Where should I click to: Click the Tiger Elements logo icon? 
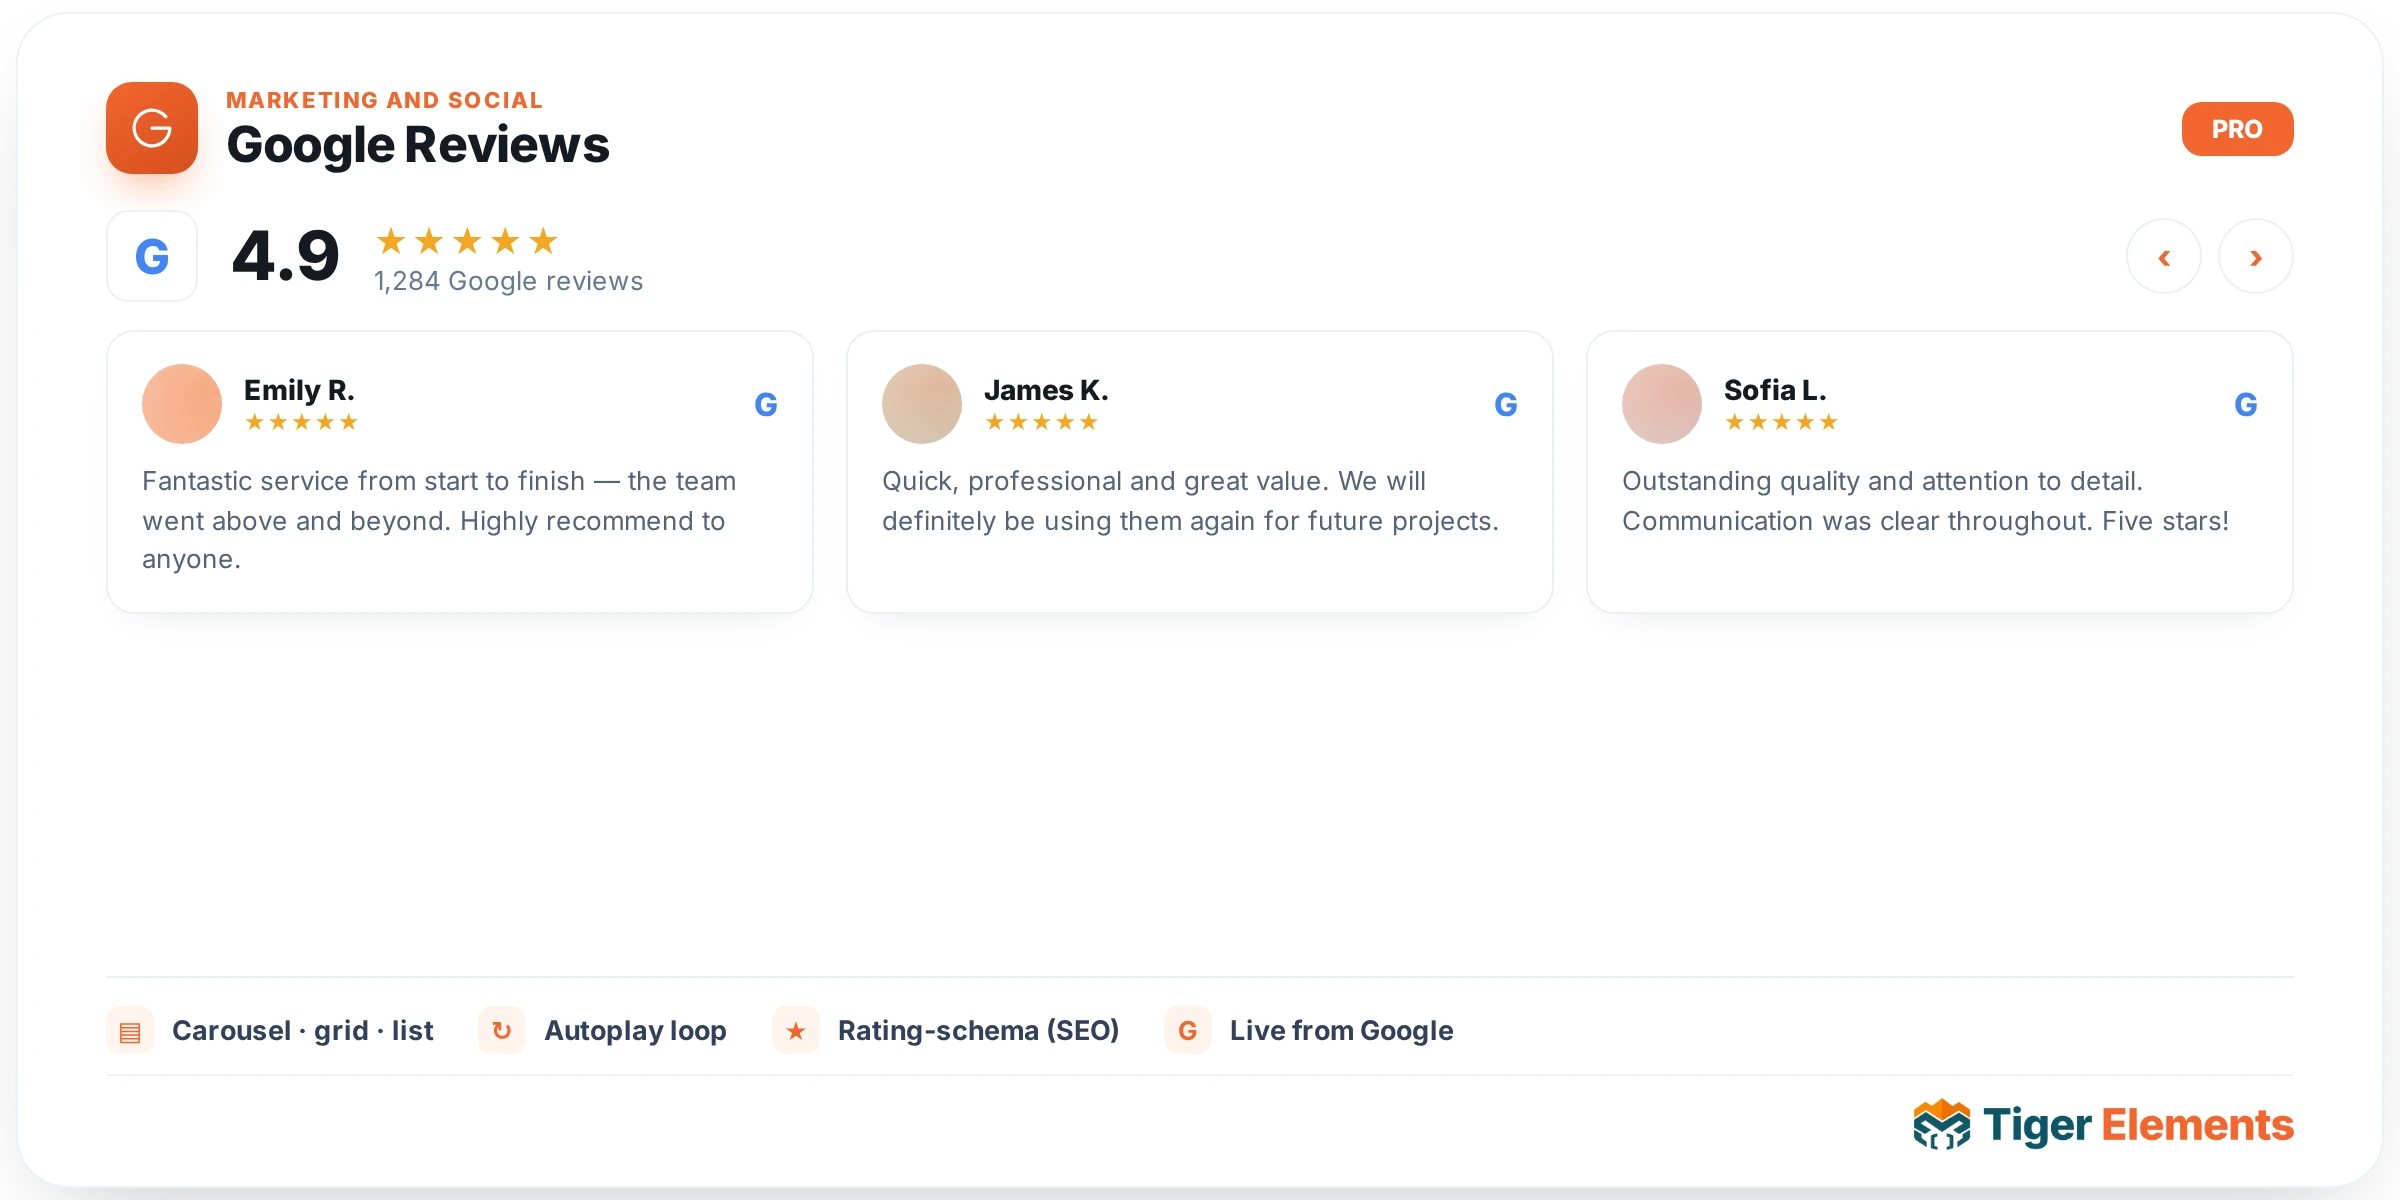tap(1942, 1125)
